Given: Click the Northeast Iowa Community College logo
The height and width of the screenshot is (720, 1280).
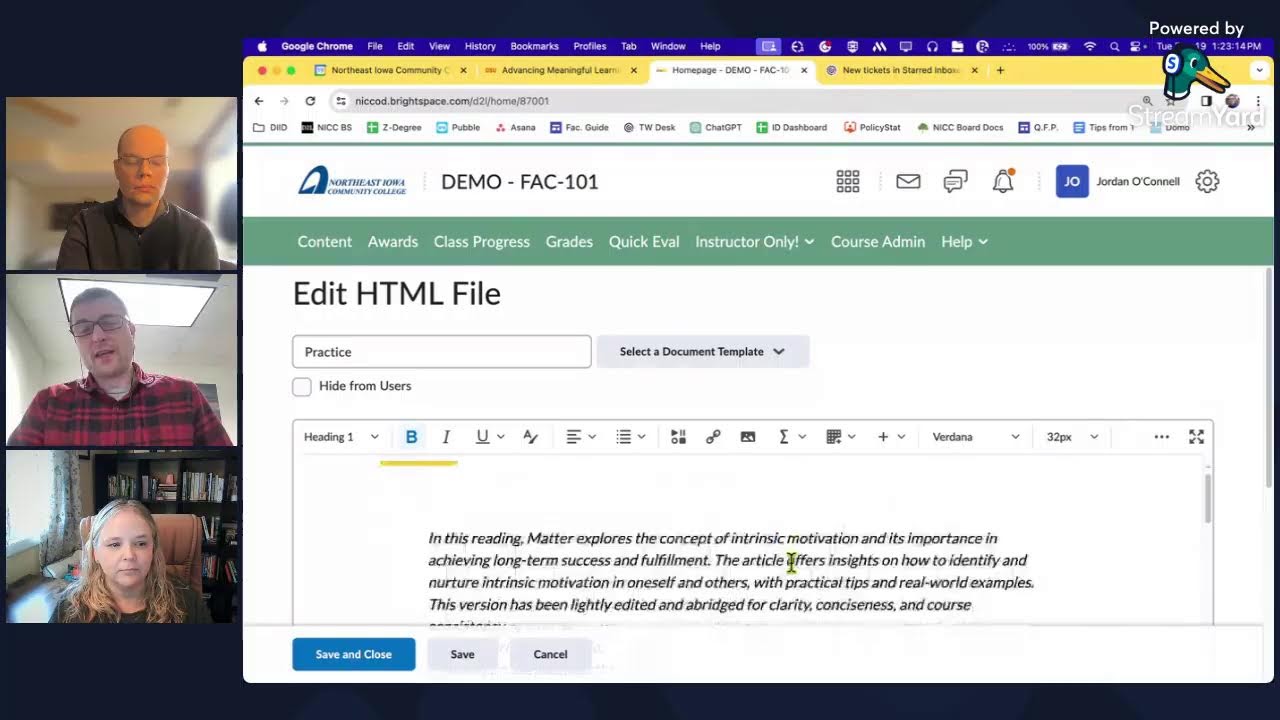Looking at the screenshot, I should (x=352, y=181).
